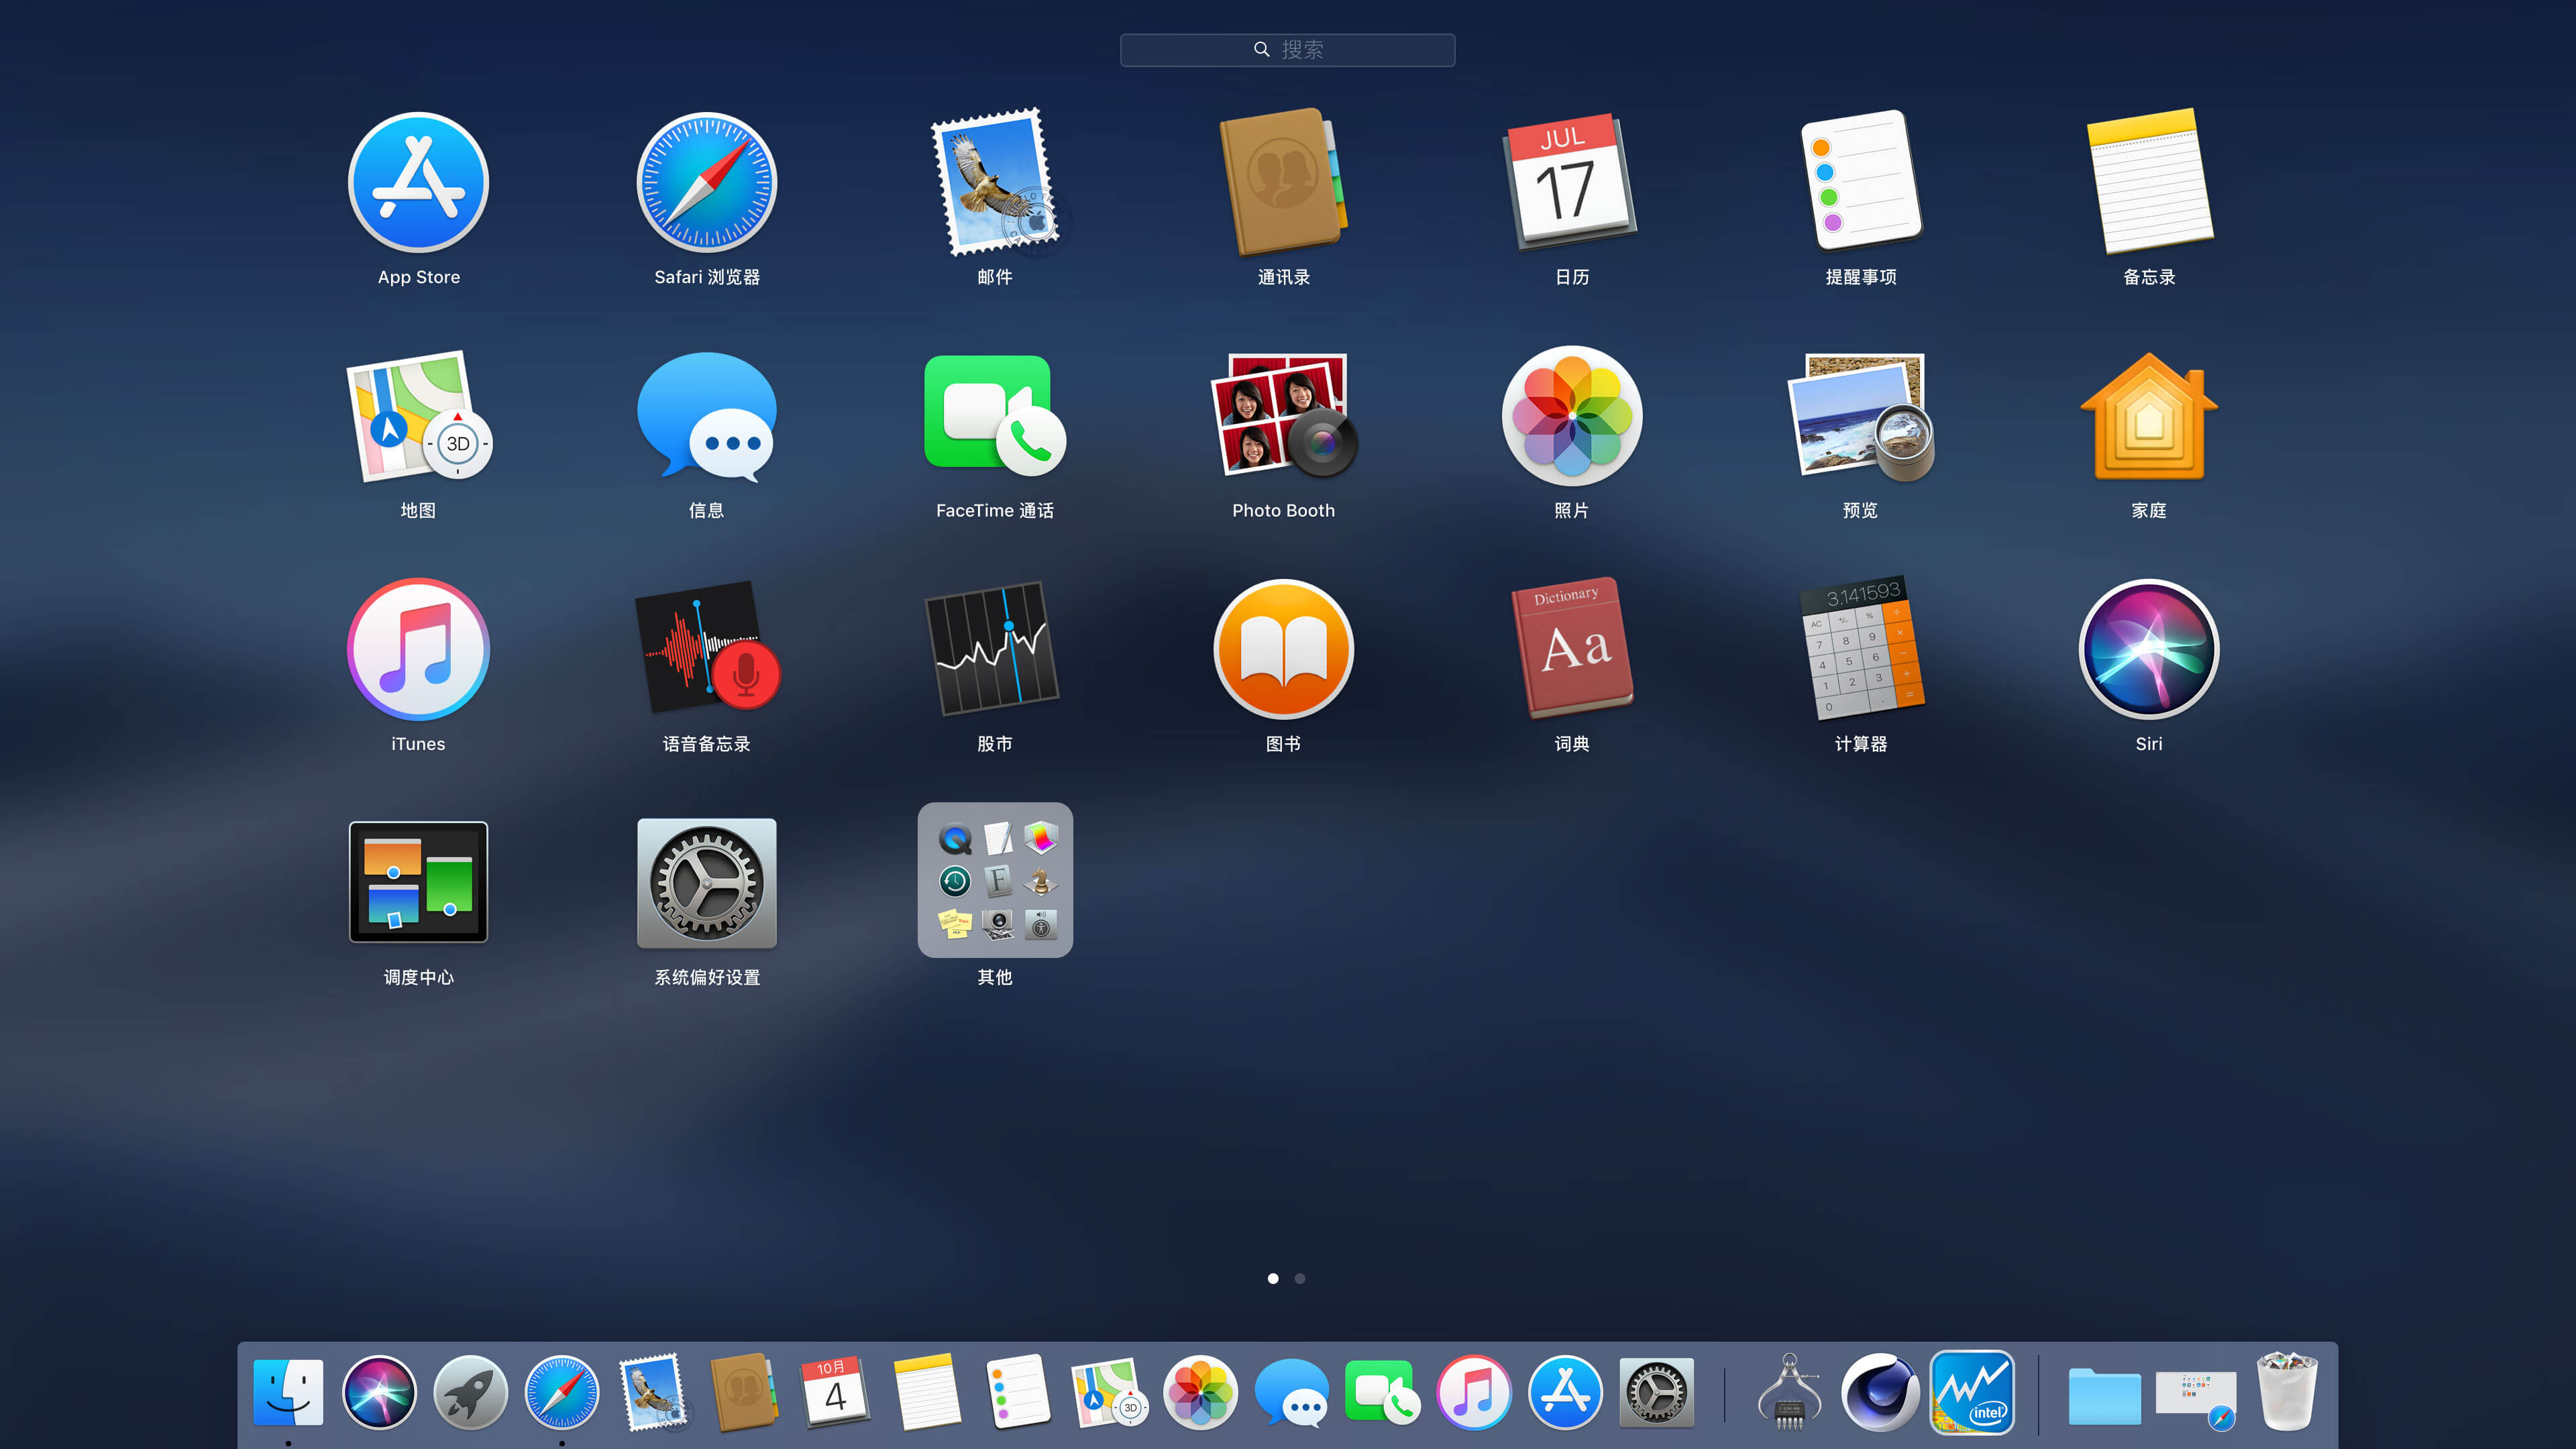
Task: Open the 家庭 Home app
Action: pyautogui.click(x=2148, y=415)
